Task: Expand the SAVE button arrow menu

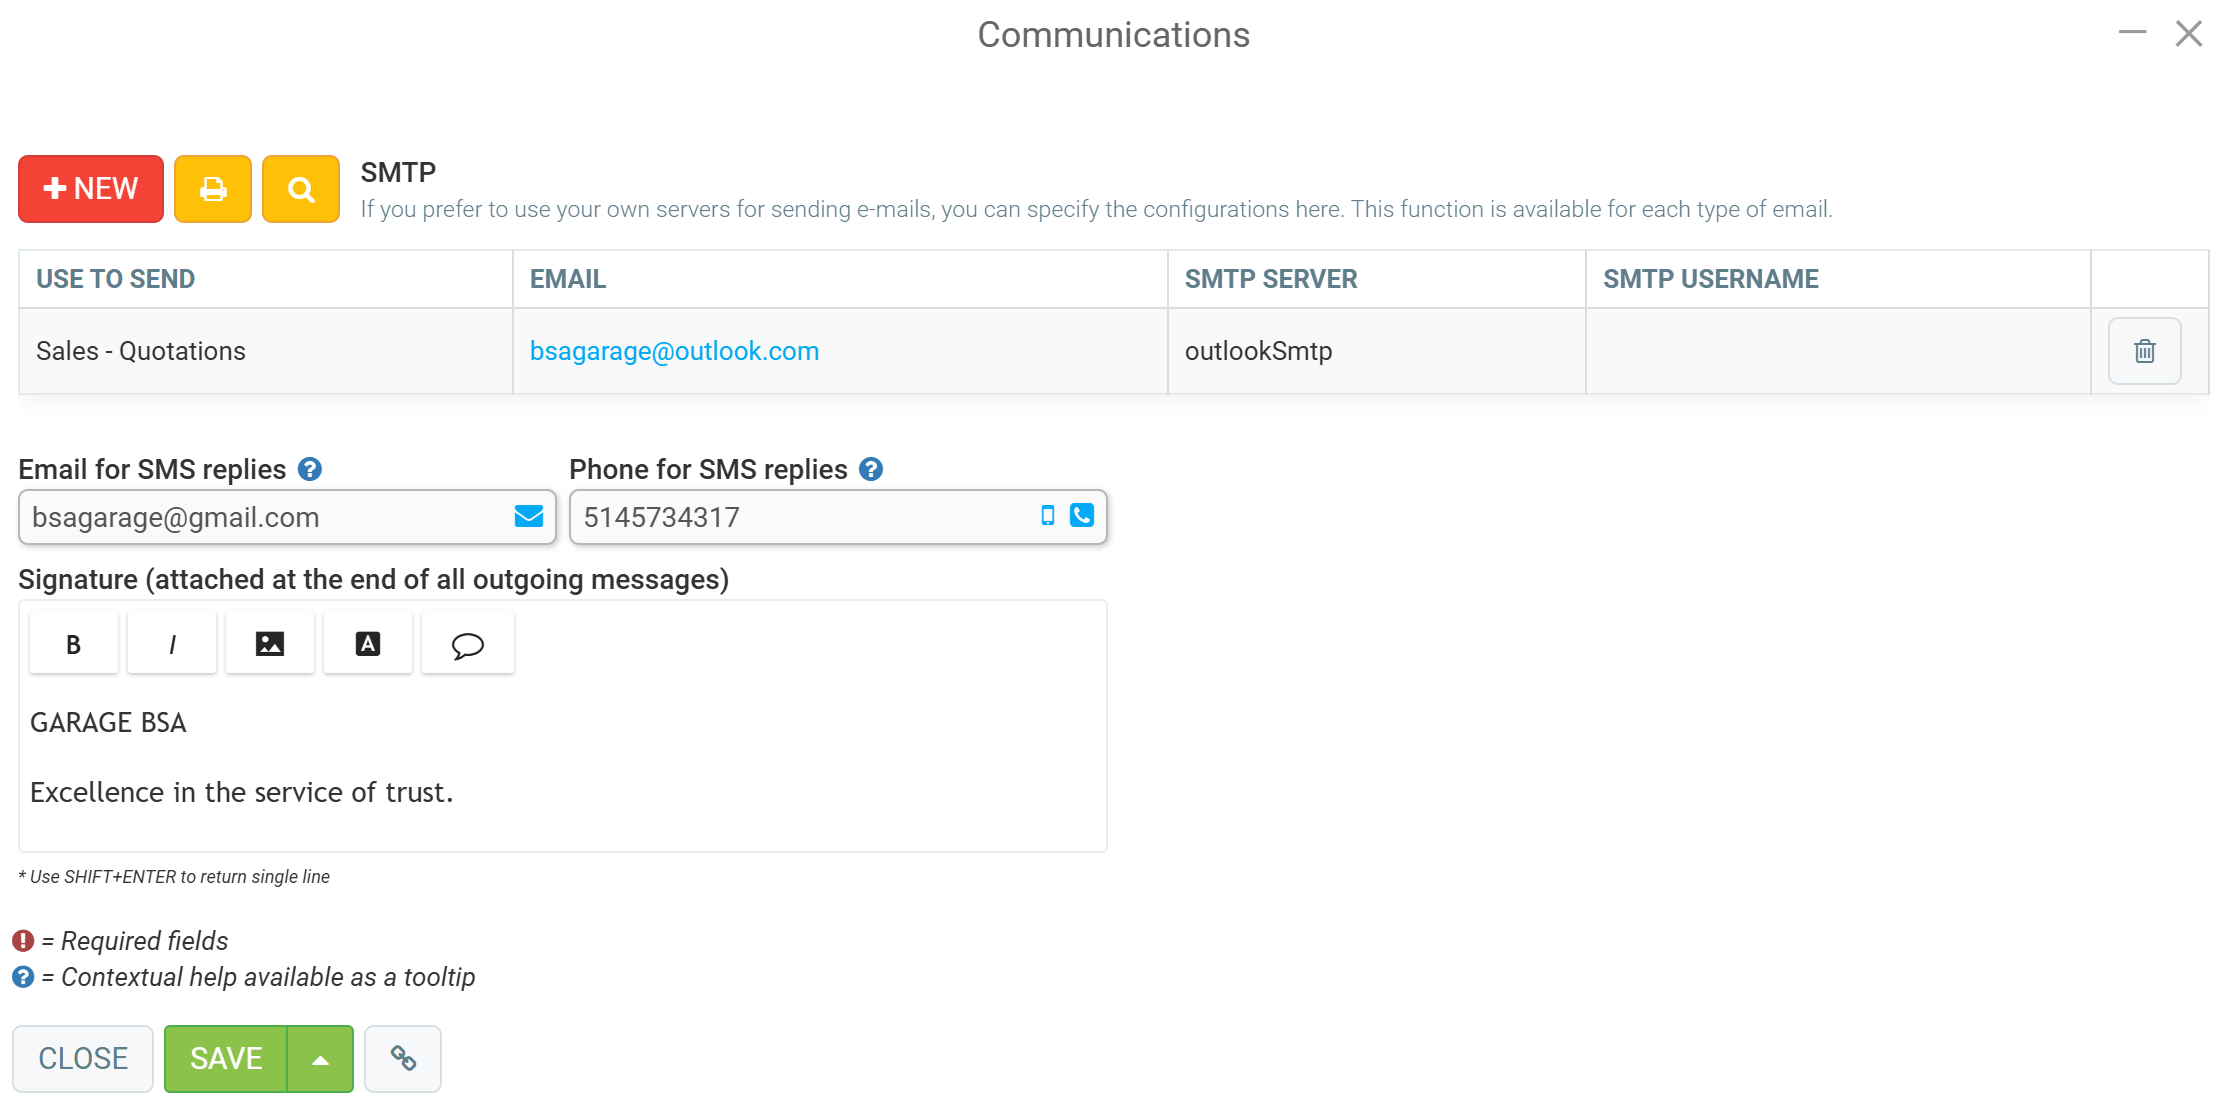Action: click(x=320, y=1059)
